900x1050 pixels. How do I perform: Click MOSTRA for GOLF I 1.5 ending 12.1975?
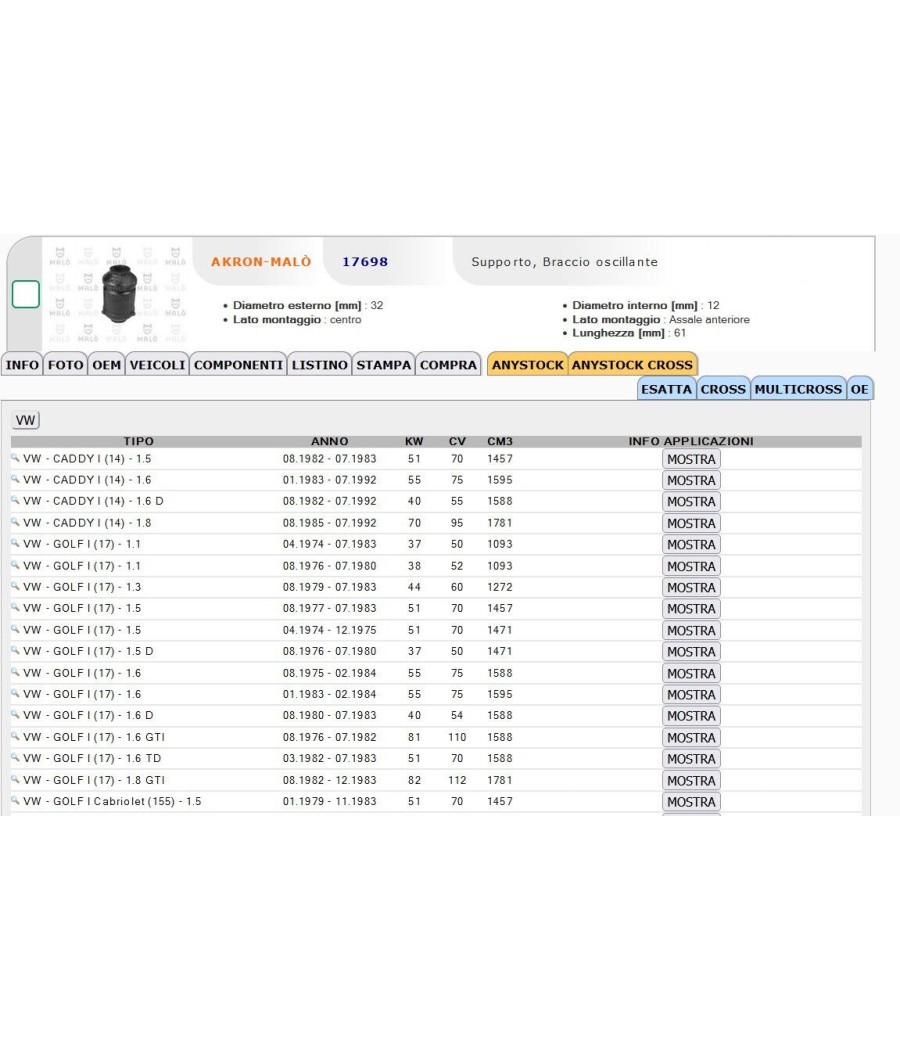click(x=691, y=631)
